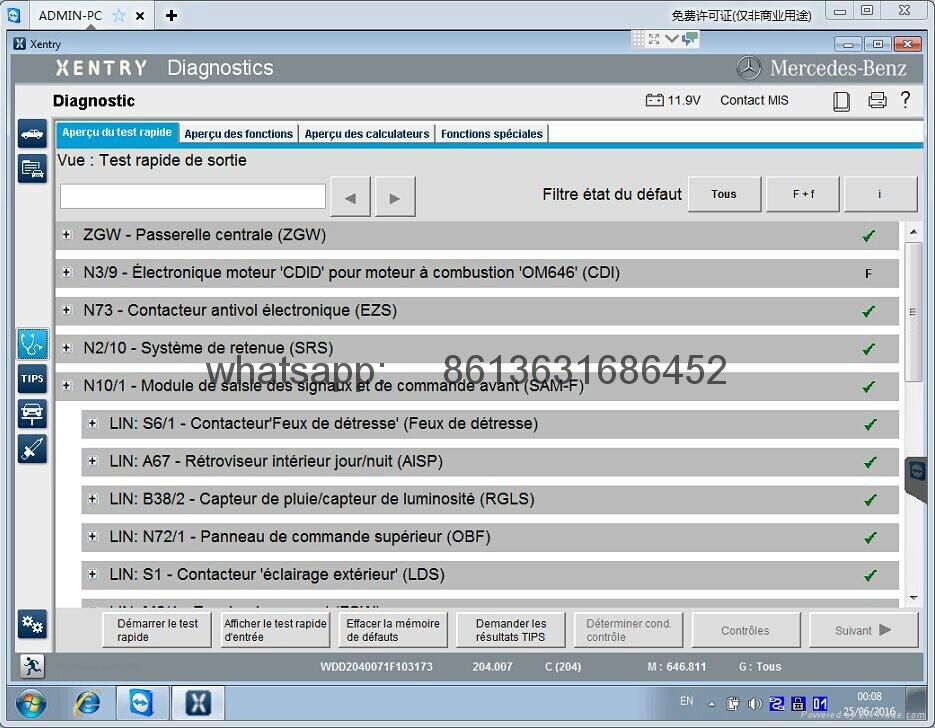
Task: Open the TIPS panel from the left sidebar
Action: point(32,378)
